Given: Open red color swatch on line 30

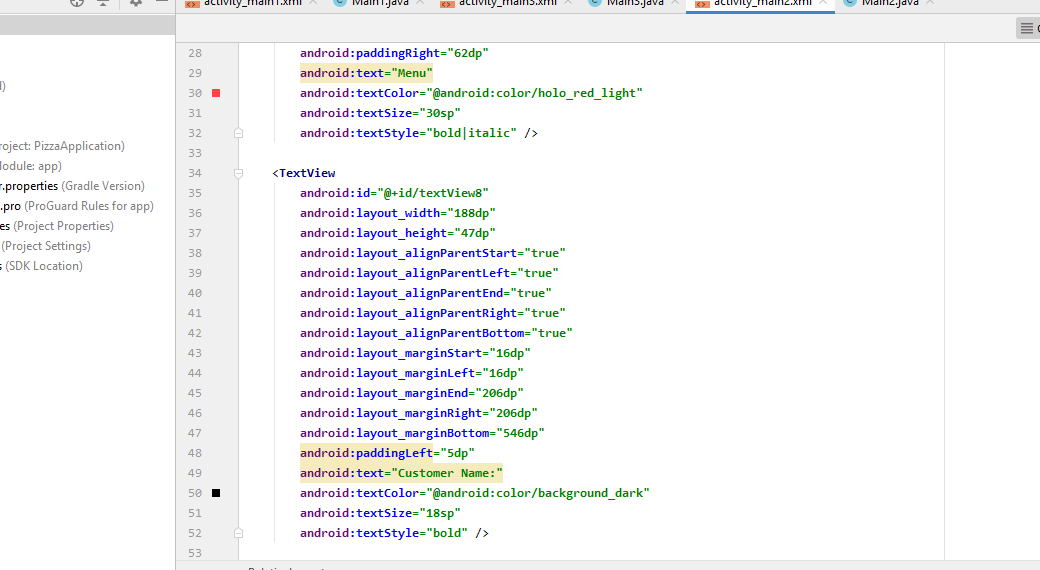Looking at the screenshot, I should coord(216,93).
